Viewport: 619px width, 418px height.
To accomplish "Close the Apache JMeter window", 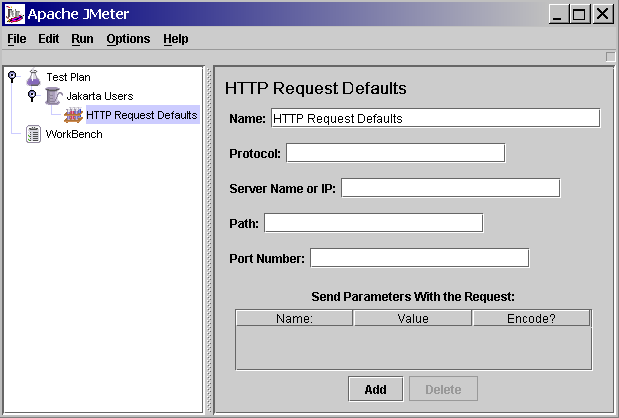I will 602,14.
